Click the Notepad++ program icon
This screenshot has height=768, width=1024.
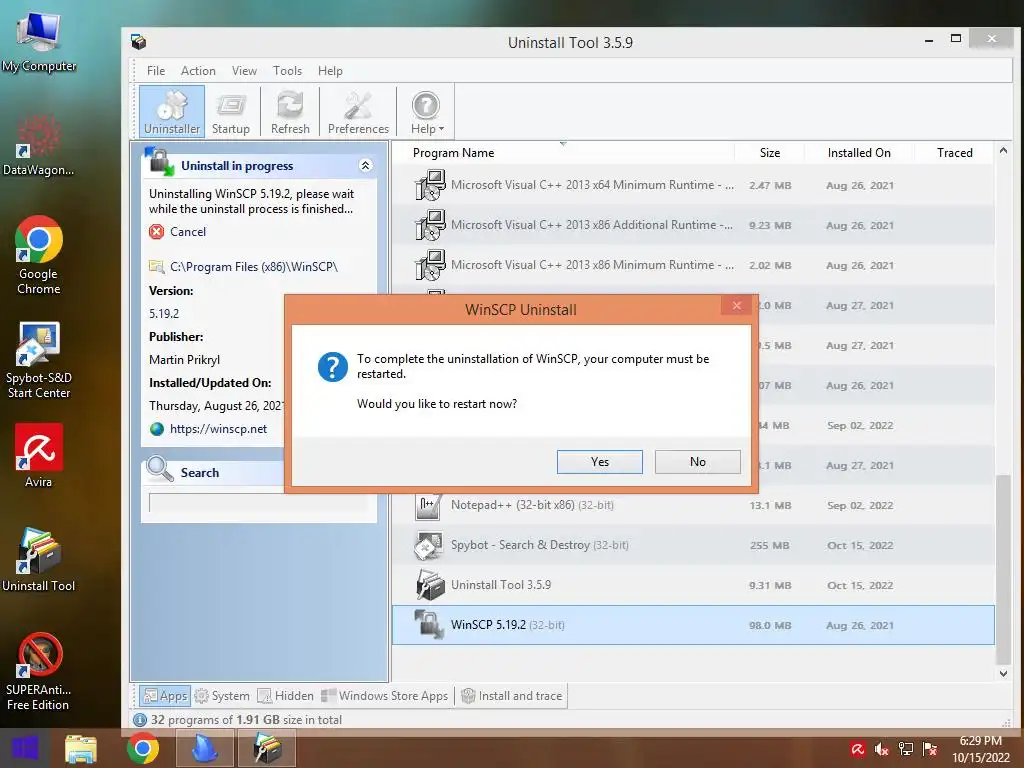[x=429, y=505]
